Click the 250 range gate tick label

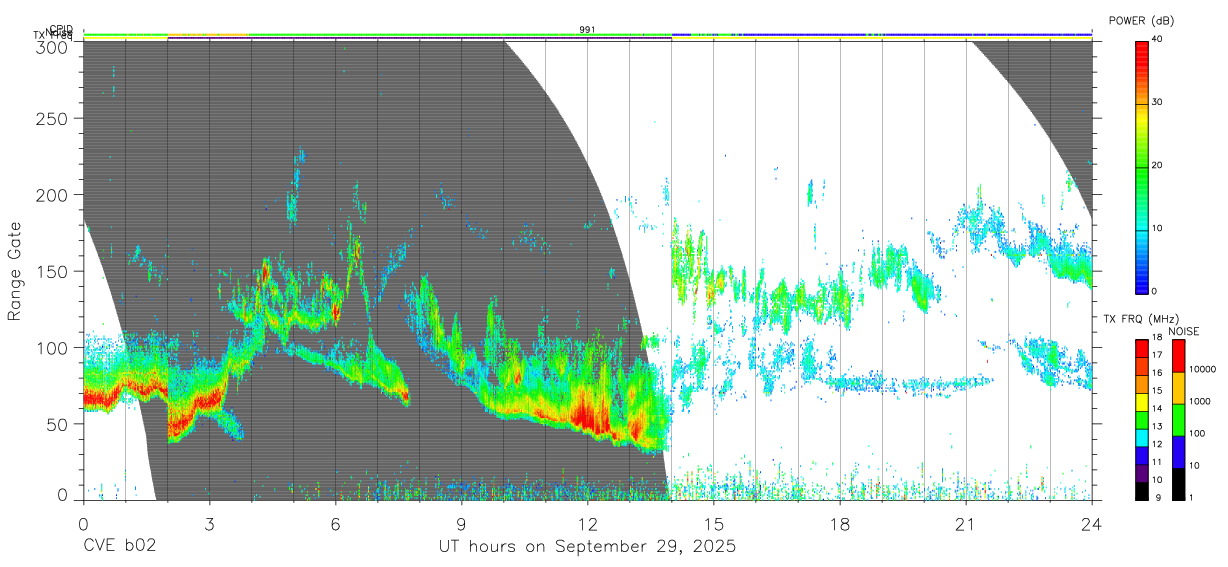pyautogui.click(x=54, y=119)
